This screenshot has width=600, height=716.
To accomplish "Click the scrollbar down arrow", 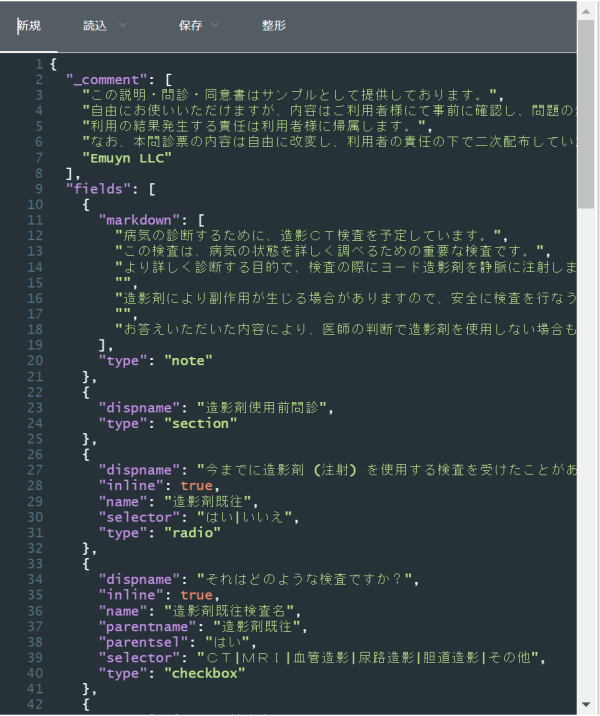I will pyautogui.click(x=586, y=705).
